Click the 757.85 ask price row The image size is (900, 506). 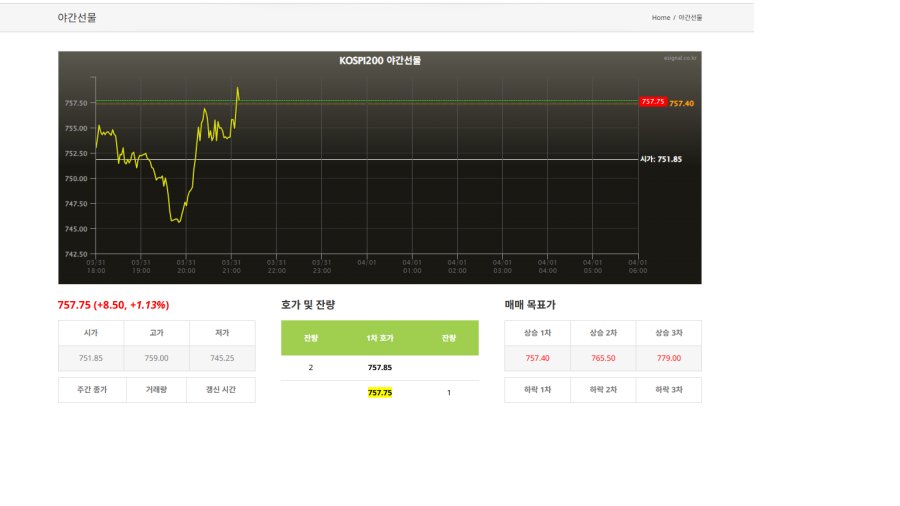click(380, 368)
